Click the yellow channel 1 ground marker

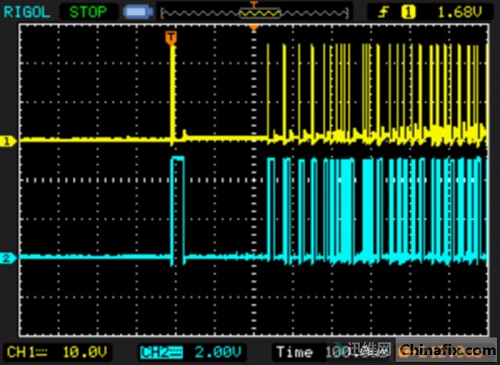8,141
